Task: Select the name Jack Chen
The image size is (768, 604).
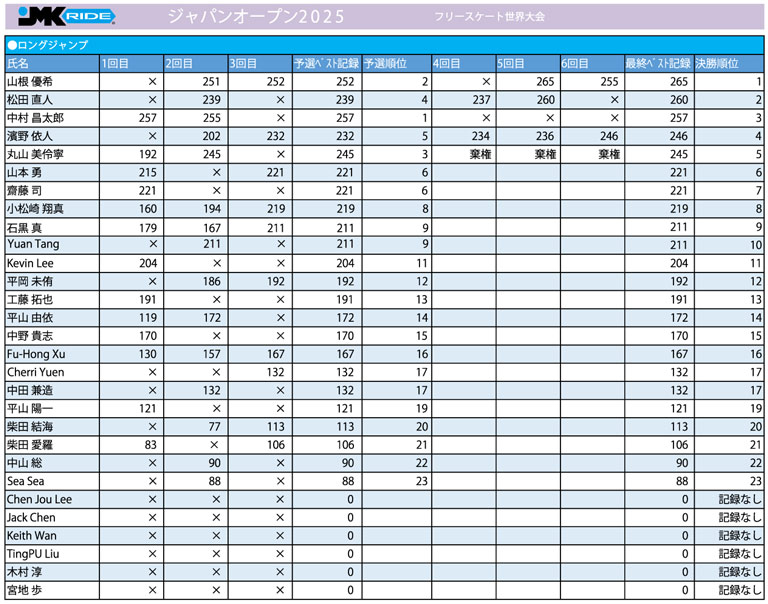Action: click(31, 517)
